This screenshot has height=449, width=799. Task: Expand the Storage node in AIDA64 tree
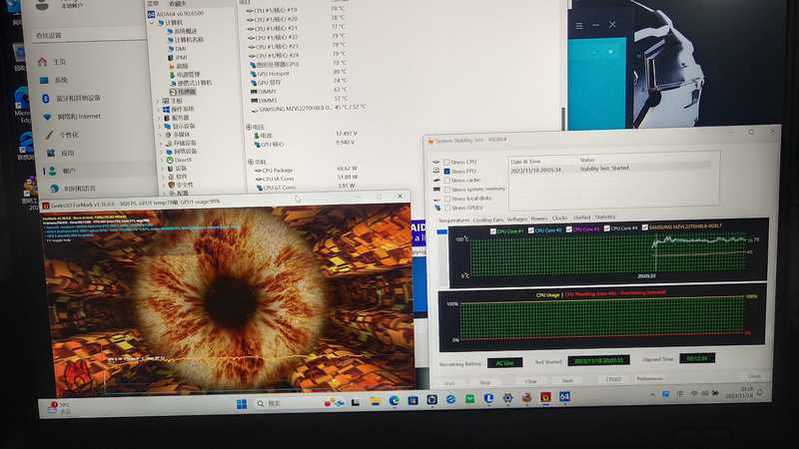(162, 144)
